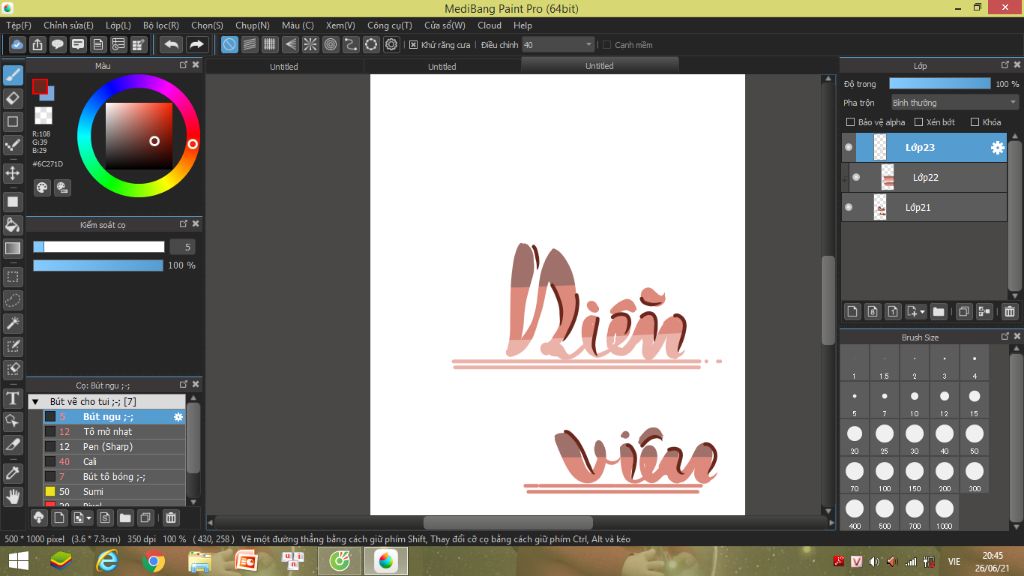Click the brush size value field showing 5

(183, 247)
